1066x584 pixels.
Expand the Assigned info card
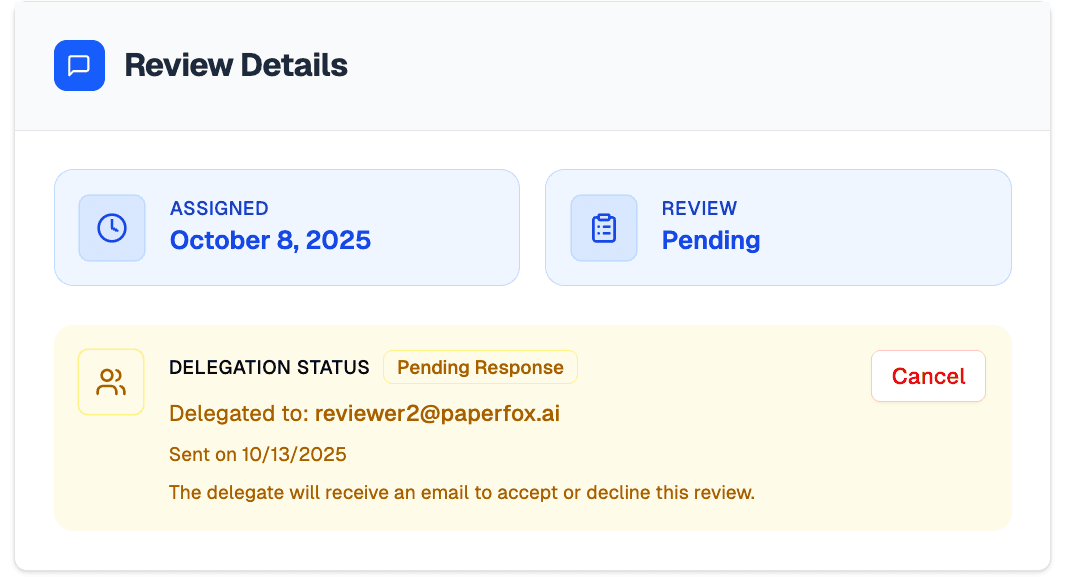point(287,227)
